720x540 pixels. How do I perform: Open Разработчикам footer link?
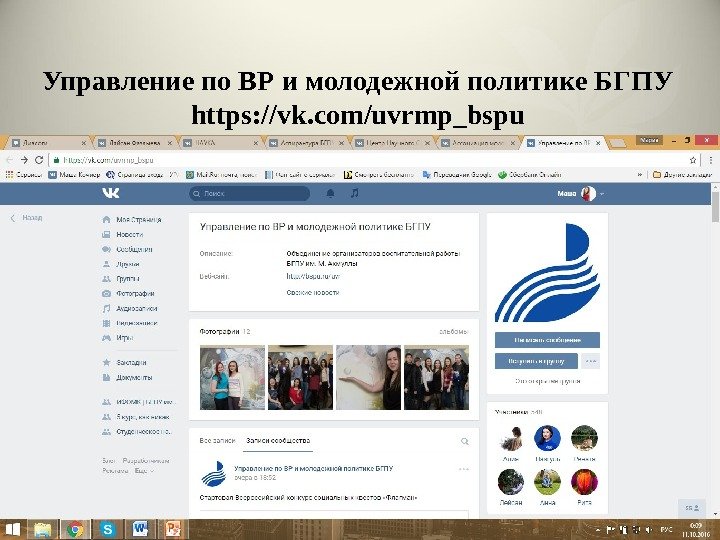146,461
